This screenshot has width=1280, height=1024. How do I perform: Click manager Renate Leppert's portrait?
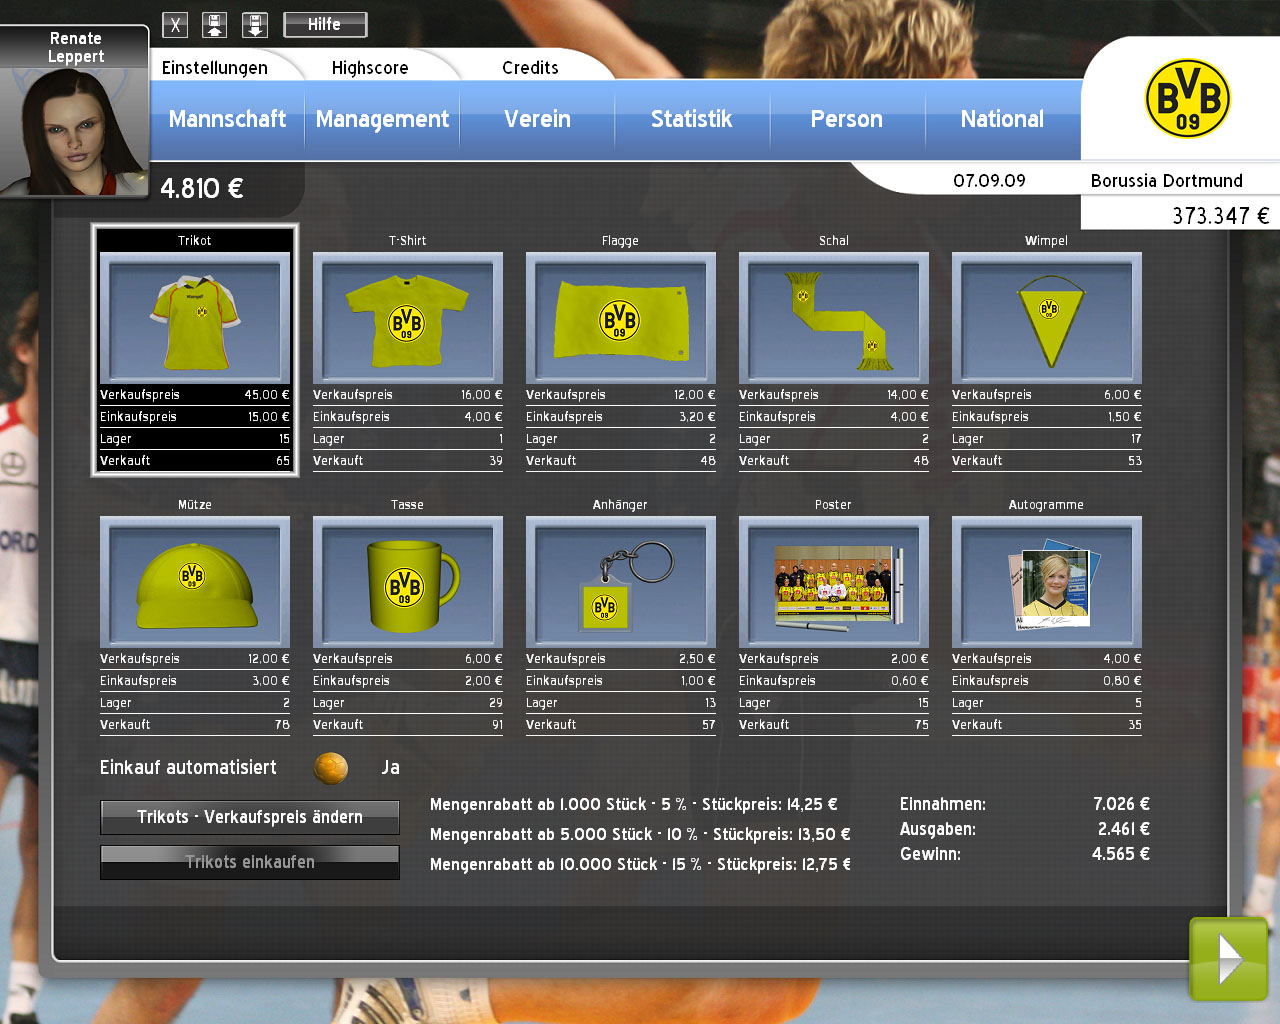[x=73, y=130]
